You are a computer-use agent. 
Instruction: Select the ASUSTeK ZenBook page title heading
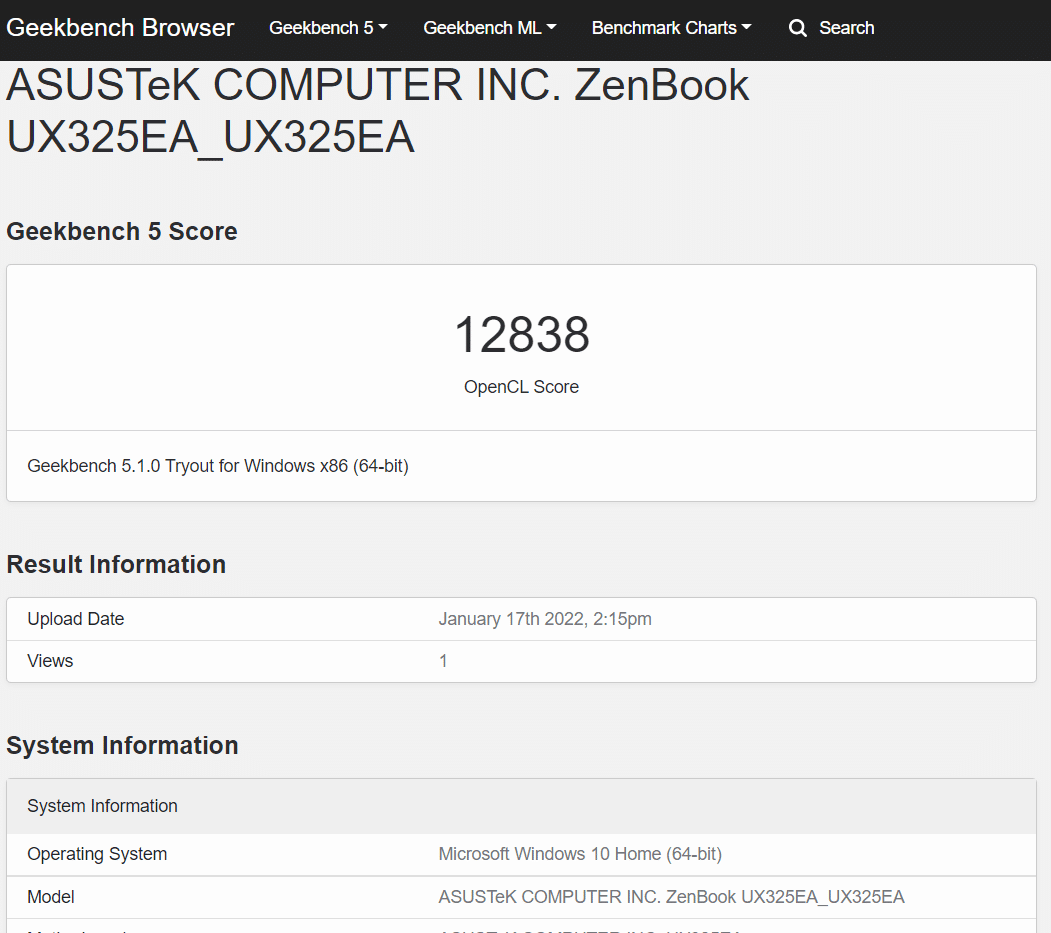[x=377, y=111]
